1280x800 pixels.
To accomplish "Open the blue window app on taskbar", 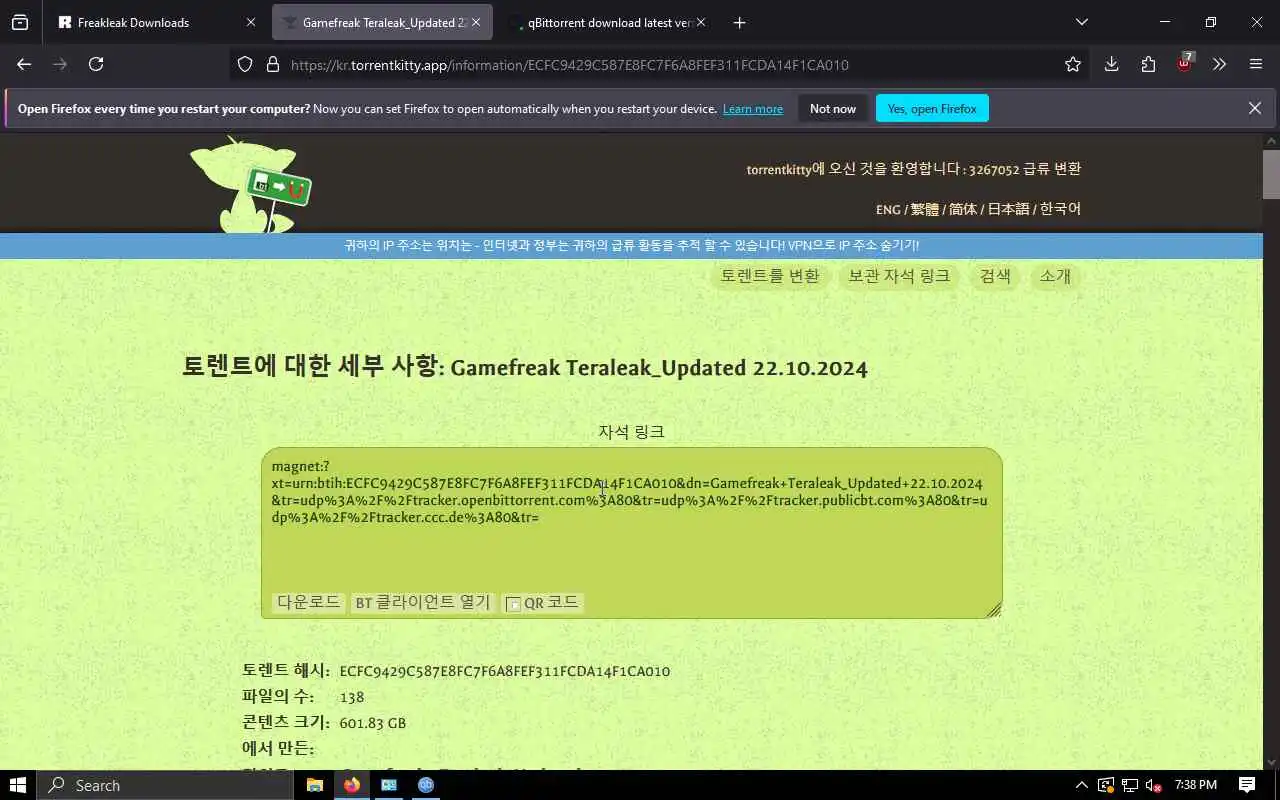I will point(389,785).
